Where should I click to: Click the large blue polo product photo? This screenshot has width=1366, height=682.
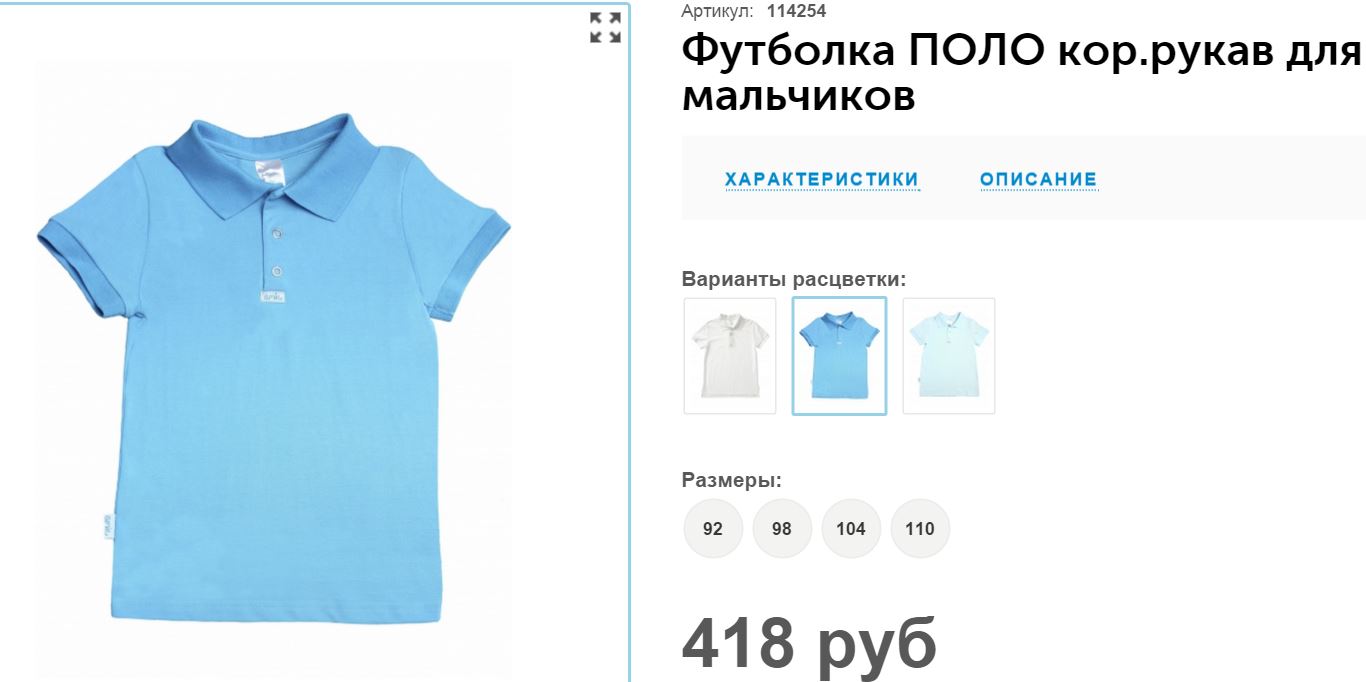[274, 370]
